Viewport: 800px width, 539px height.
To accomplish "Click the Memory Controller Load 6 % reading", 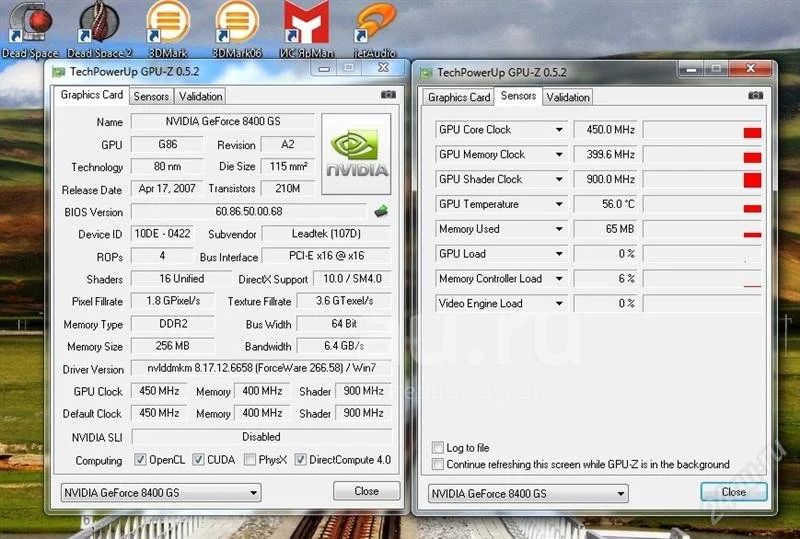I will coord(606,279).
